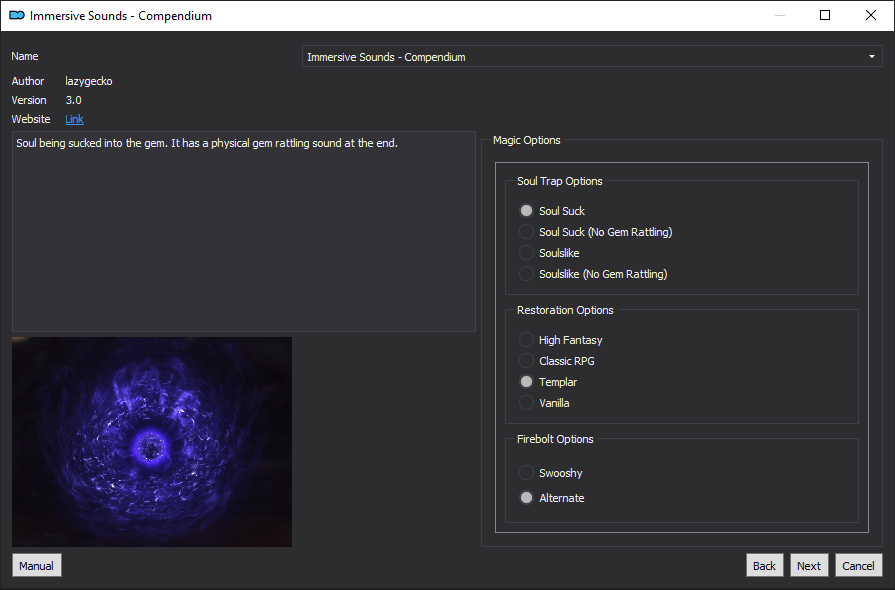
Task: Open the website Link
Action: click(x=74, y=119)
